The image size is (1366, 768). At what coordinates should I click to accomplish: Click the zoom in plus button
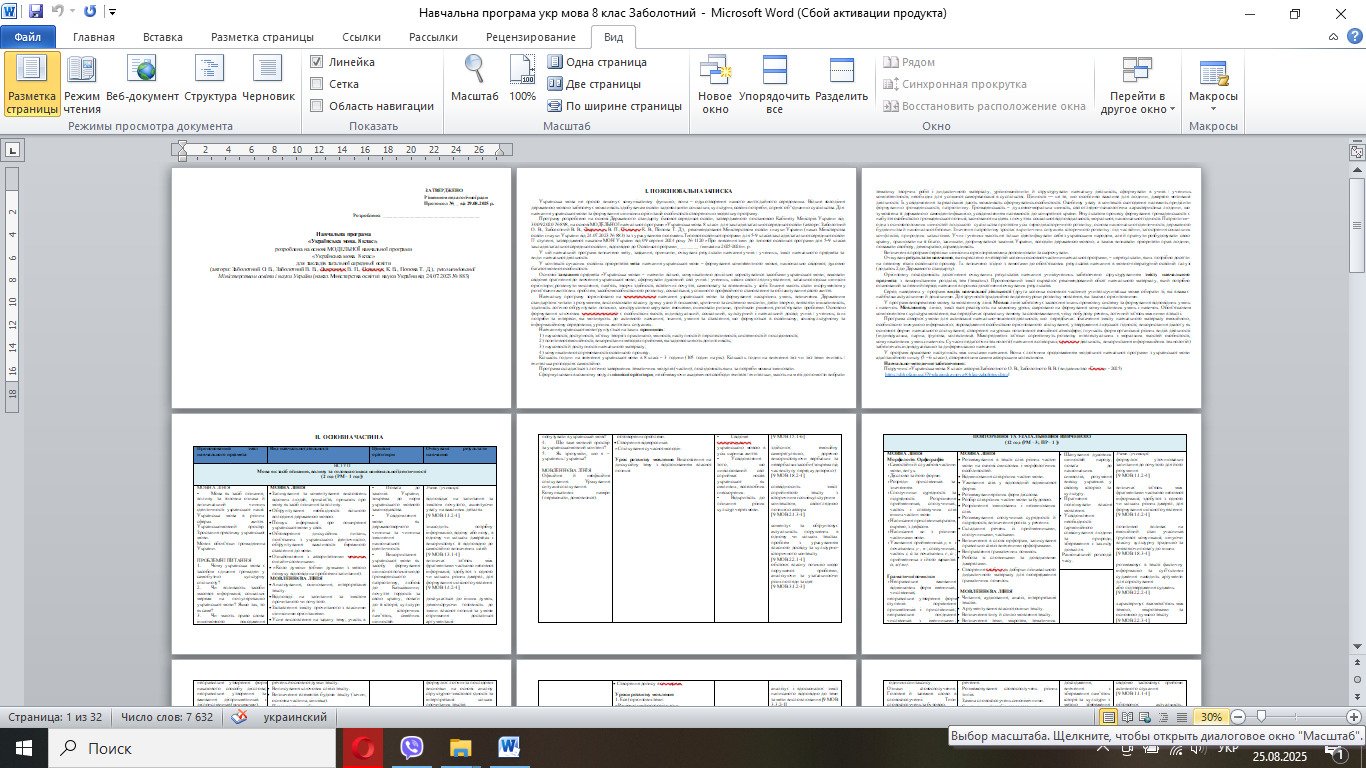pyautogui.click(x=1353, y=717)
